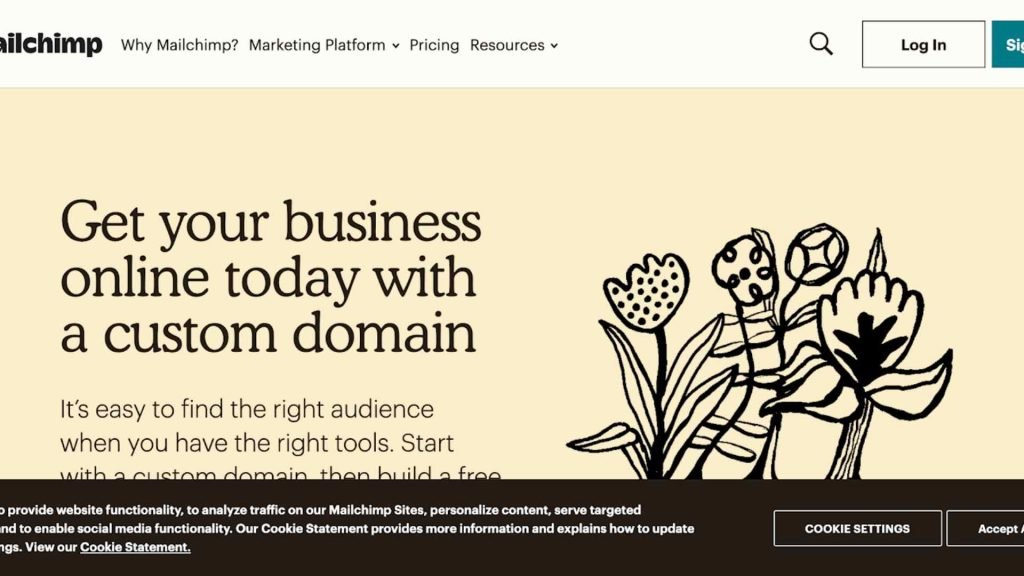Screen dimensions: 1024x576
Task: Click the teal Sign Up button
Action: coord(1008,44)
